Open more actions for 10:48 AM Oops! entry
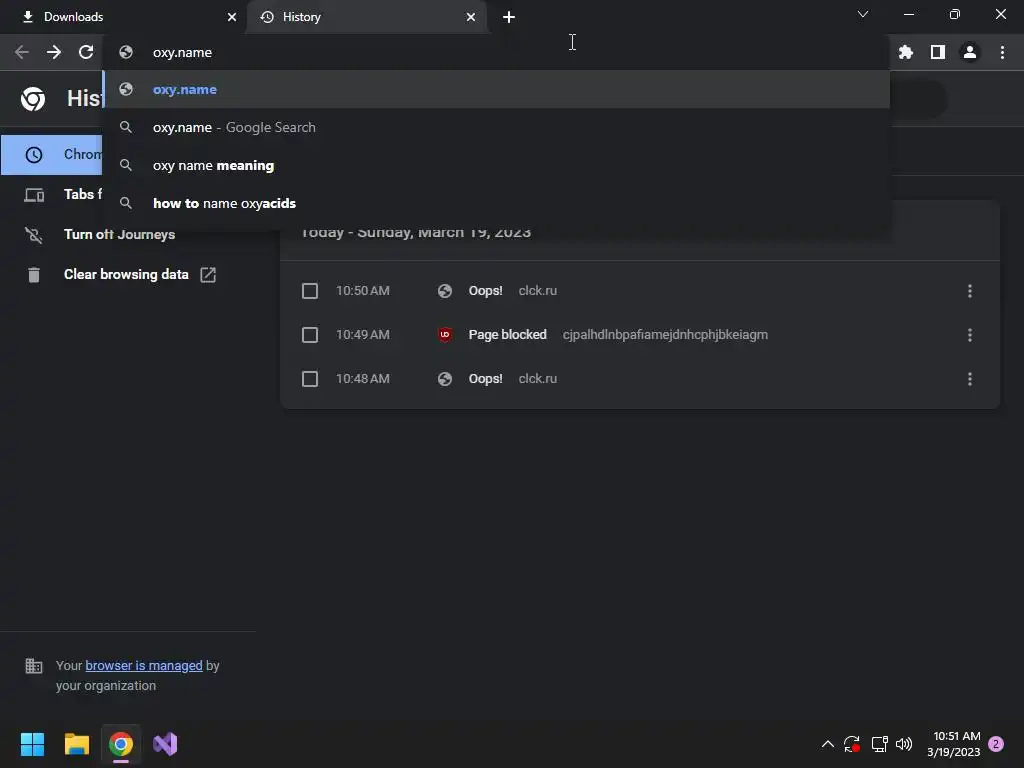 click(970, 379)
